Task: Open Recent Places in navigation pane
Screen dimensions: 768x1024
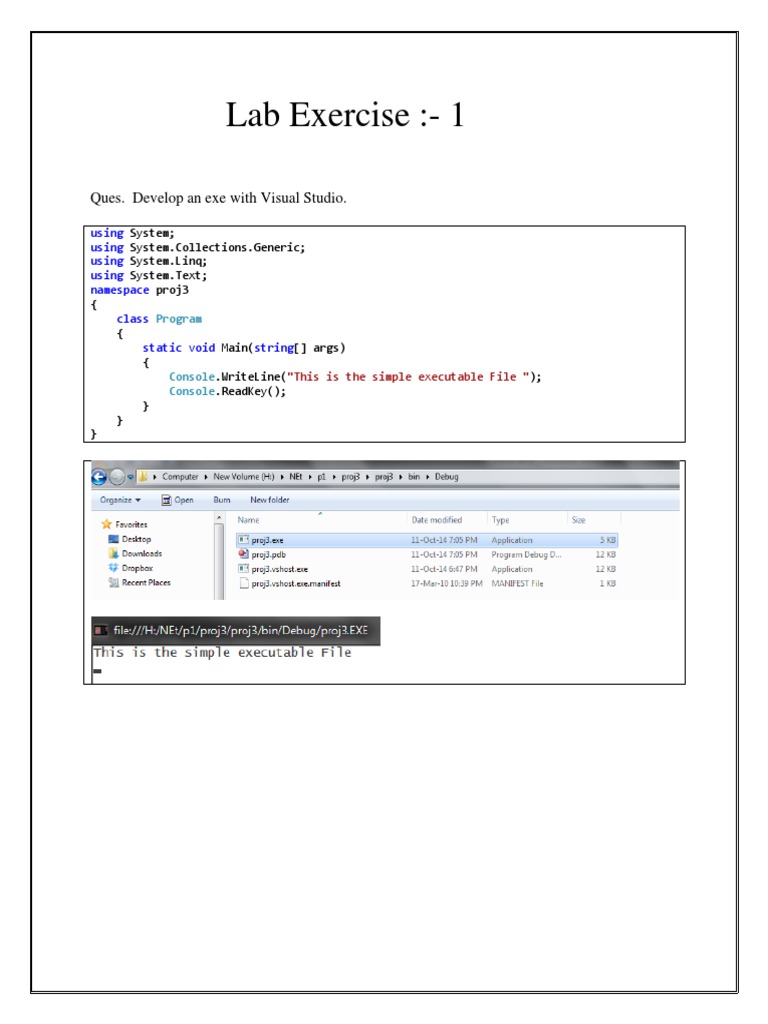Action: (x=146, y=583)
